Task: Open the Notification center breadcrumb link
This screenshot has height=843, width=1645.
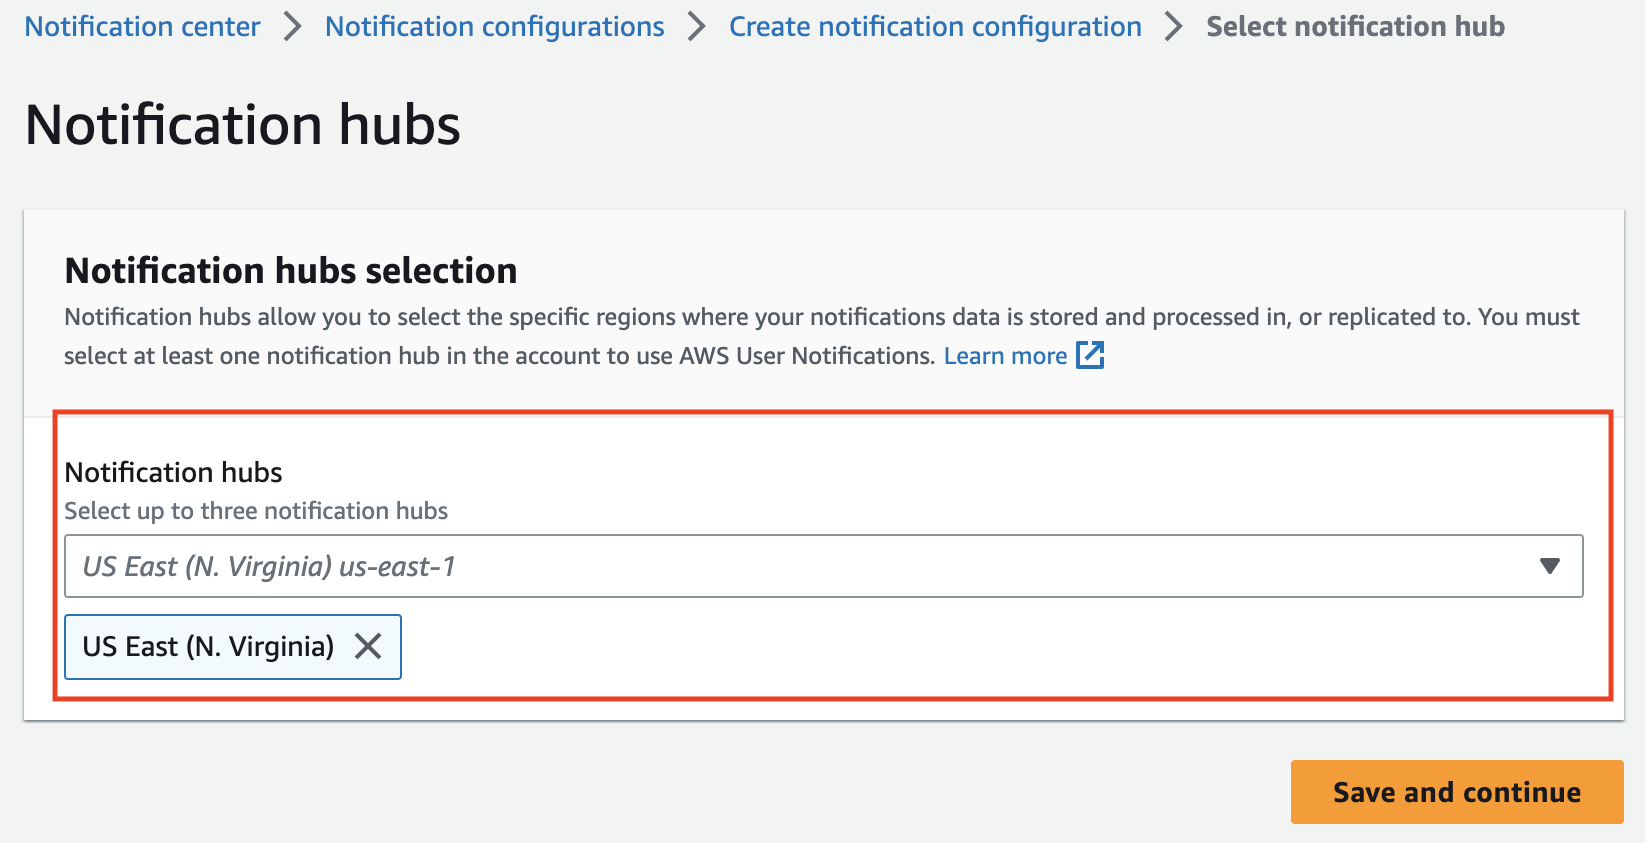Action: pos(142,26)
